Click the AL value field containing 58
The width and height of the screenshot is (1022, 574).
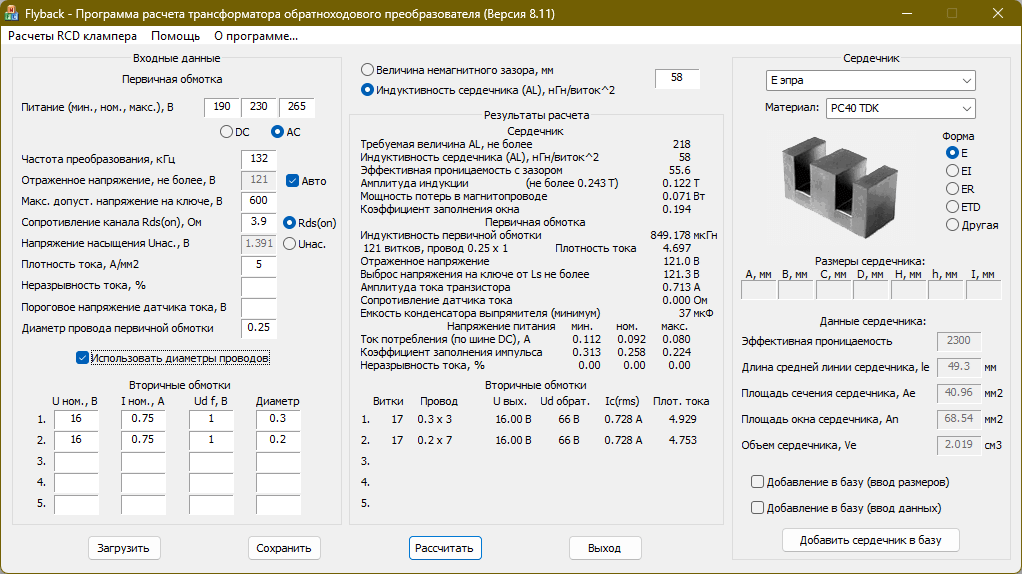(x=677, y=78)
